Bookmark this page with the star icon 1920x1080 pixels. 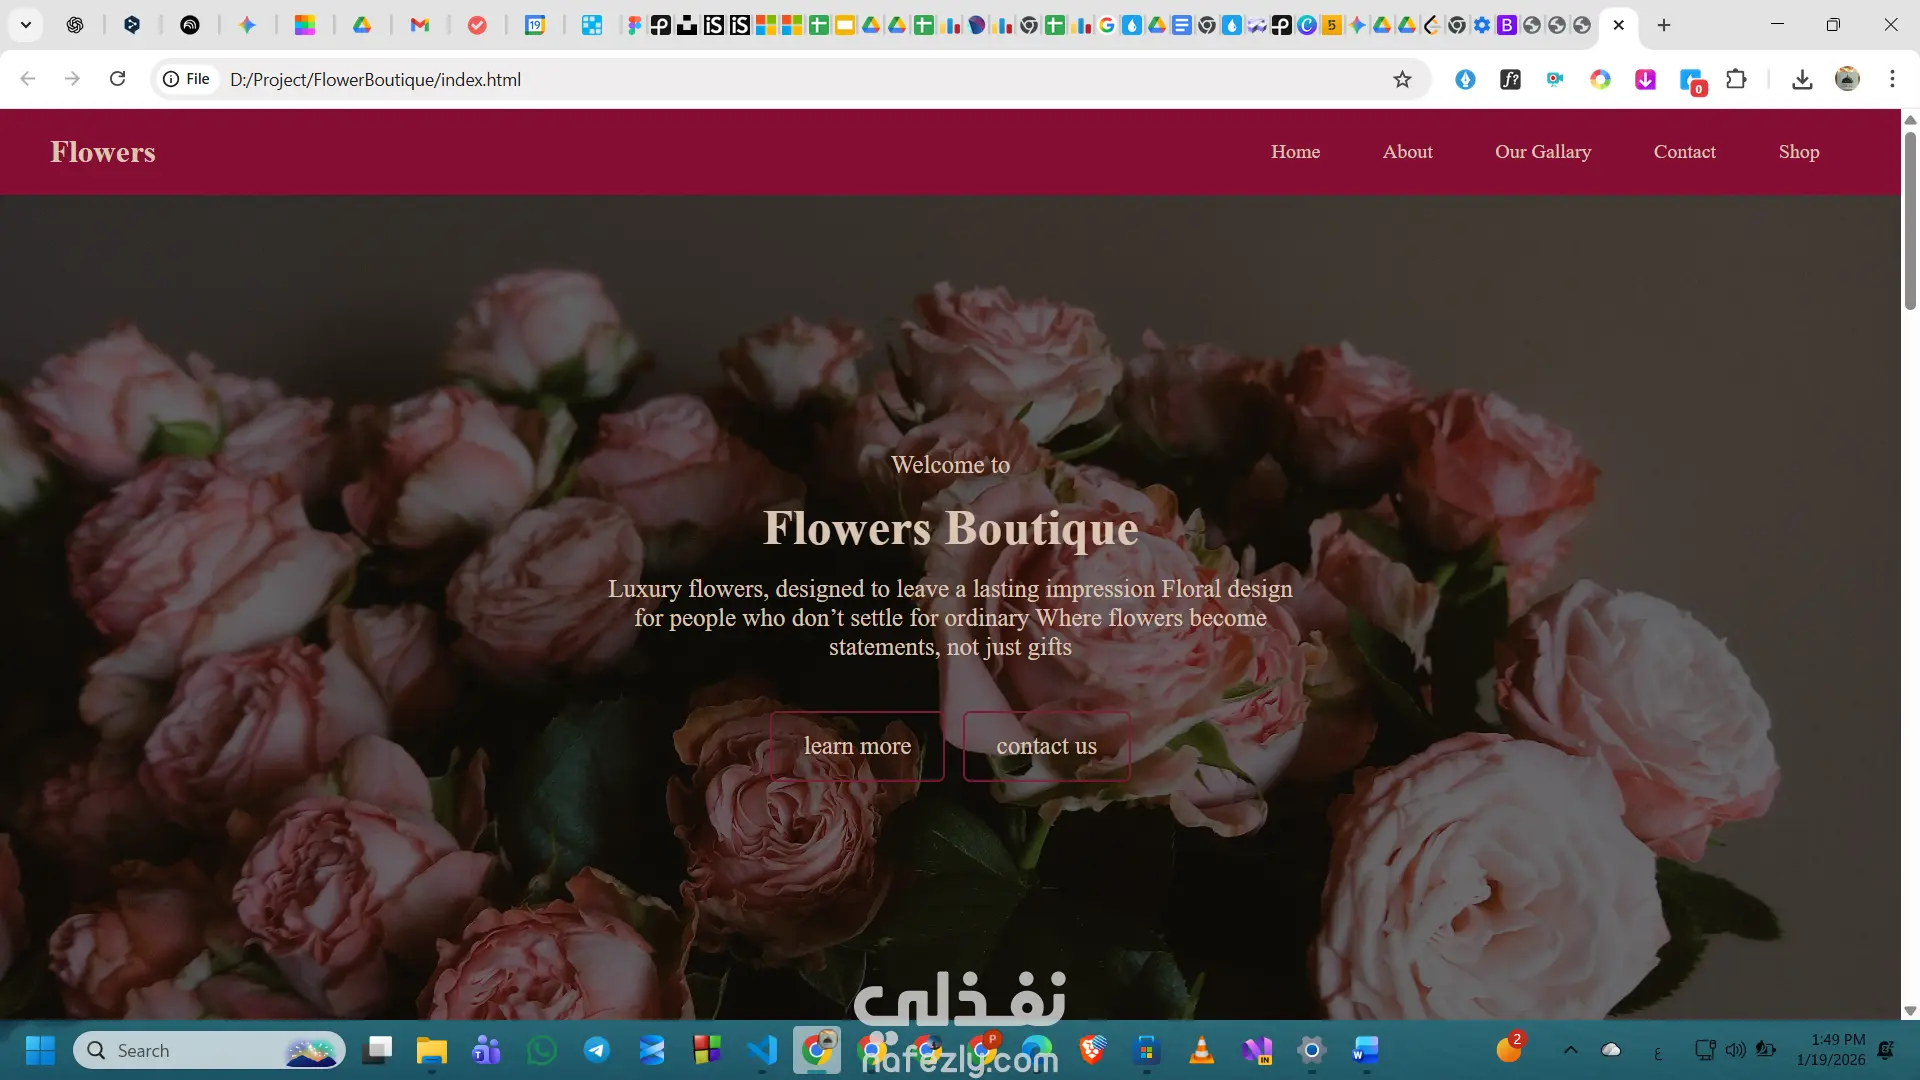(x=1402, y=80)
